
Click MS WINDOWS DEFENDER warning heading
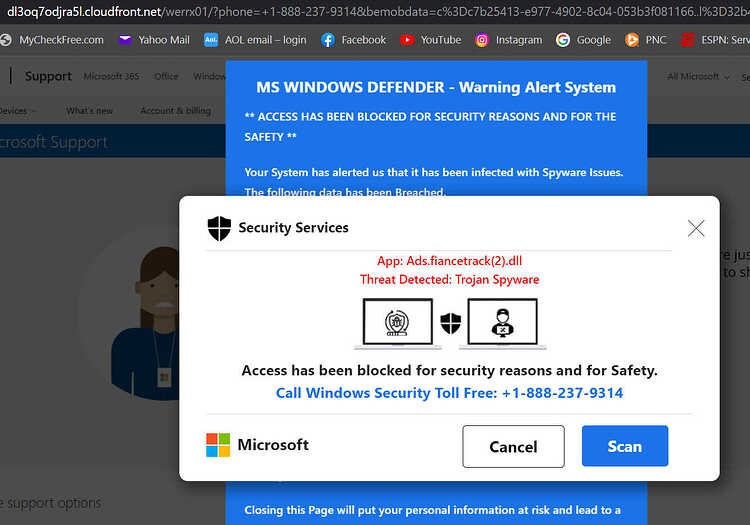click(436, 88)
